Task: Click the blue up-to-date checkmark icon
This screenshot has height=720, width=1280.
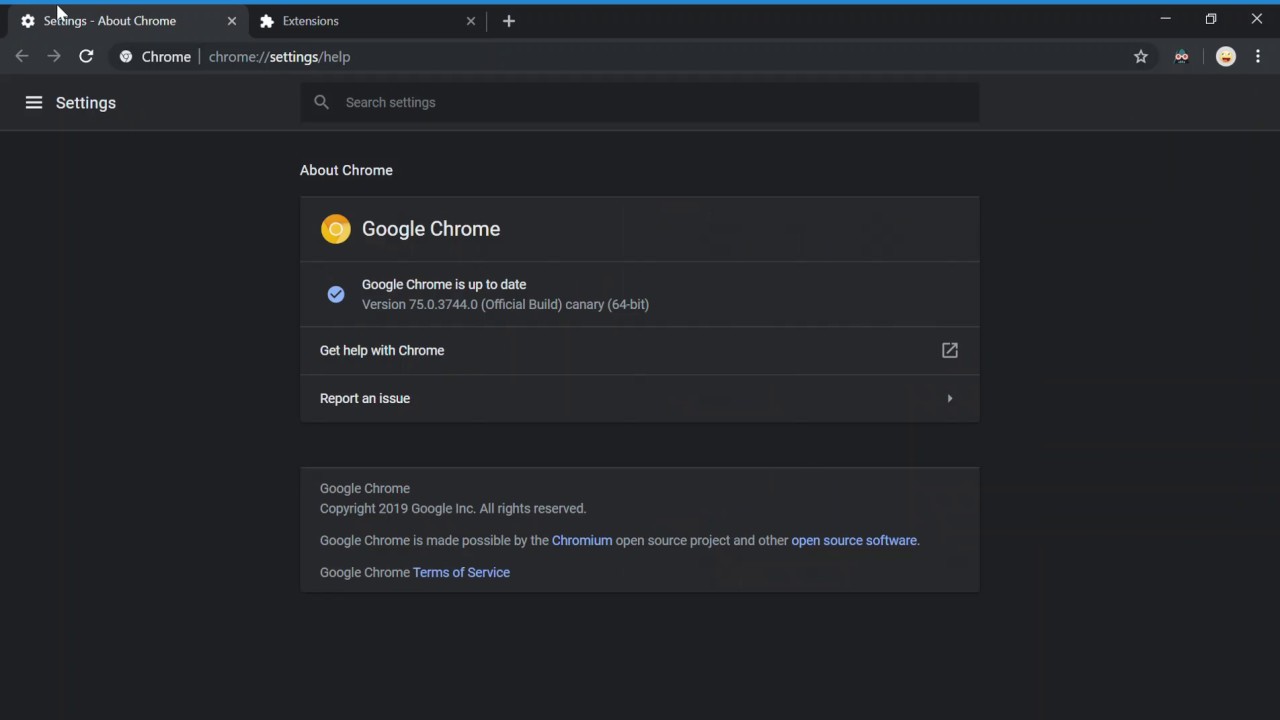Action: [x=336, y=294]
